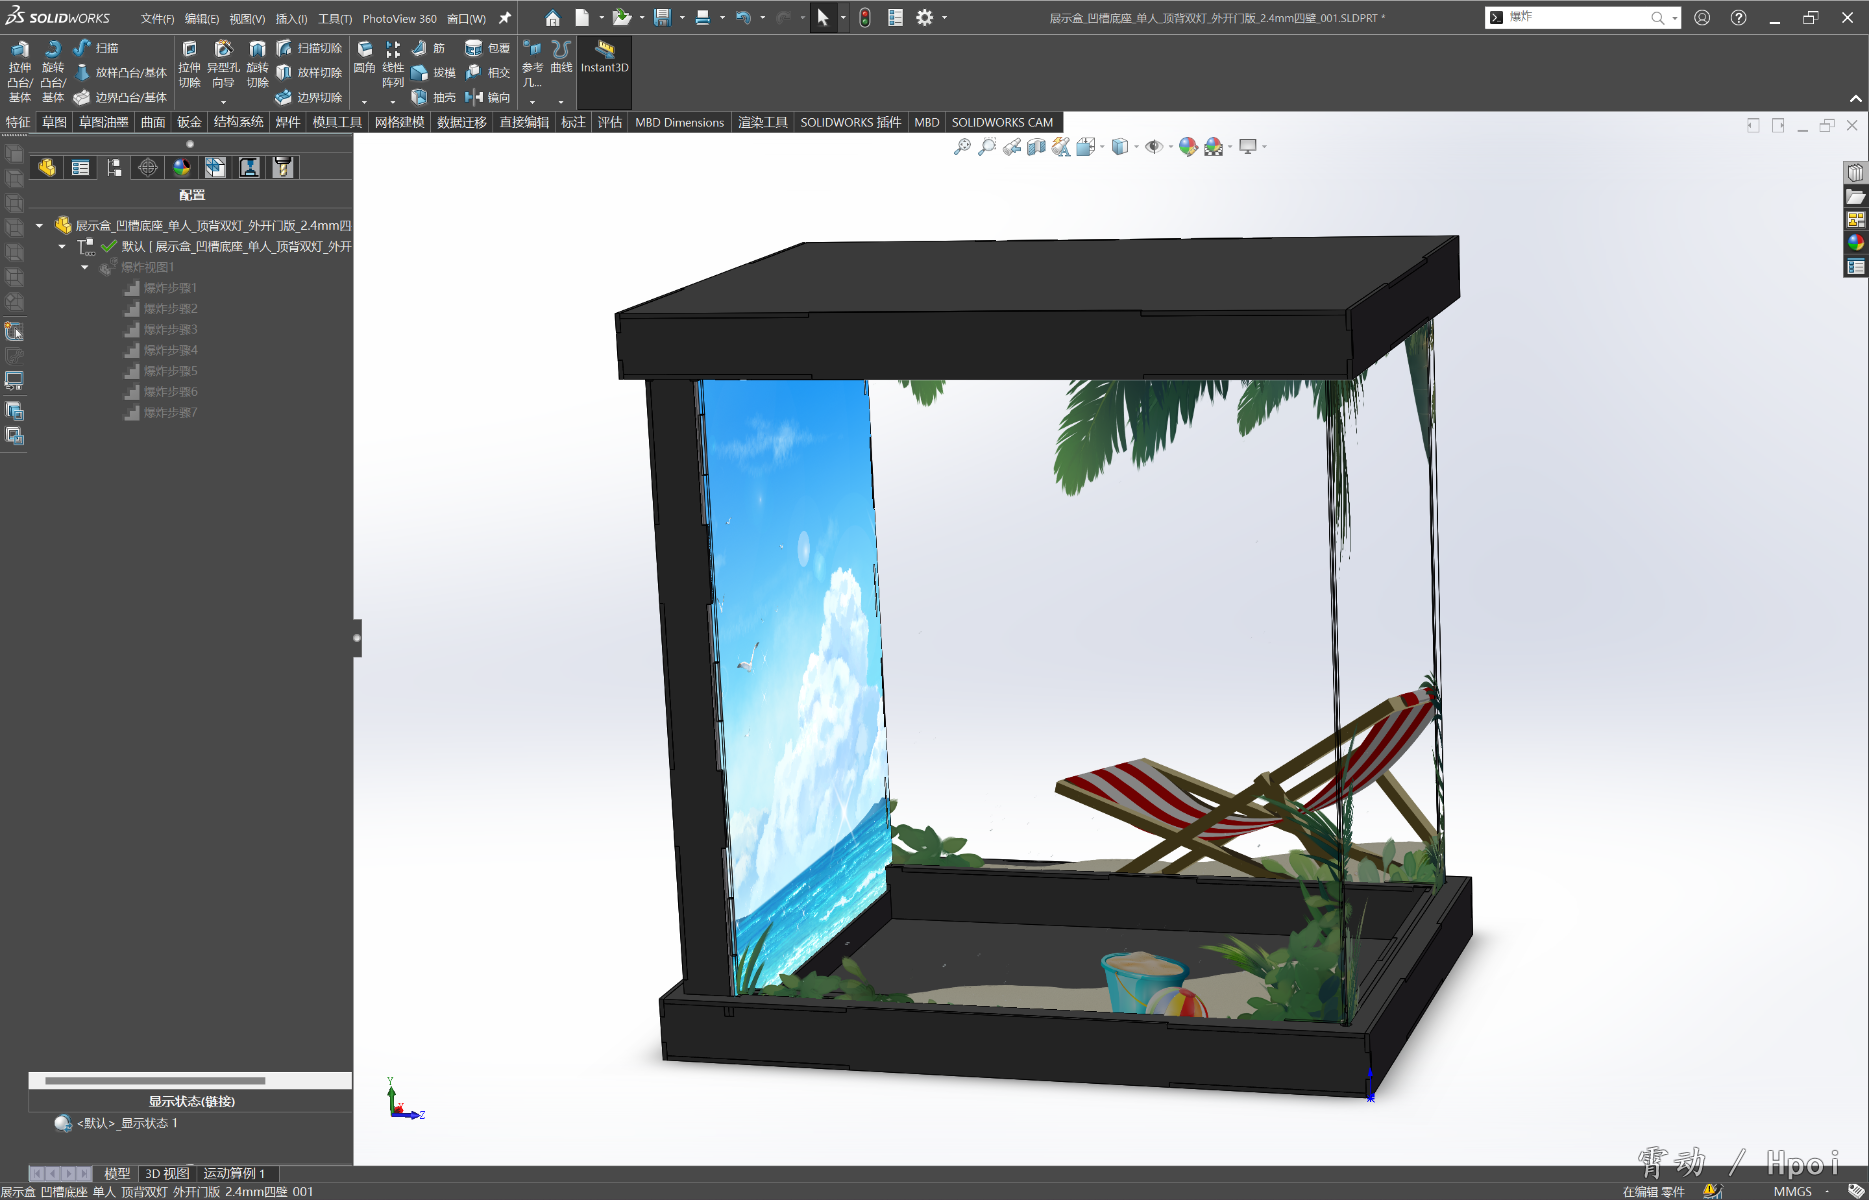Click Zoom to Fit in view toolbar
This screenshot has height=1200, width=1869.
pyautogui.click(x=962, y=147)
